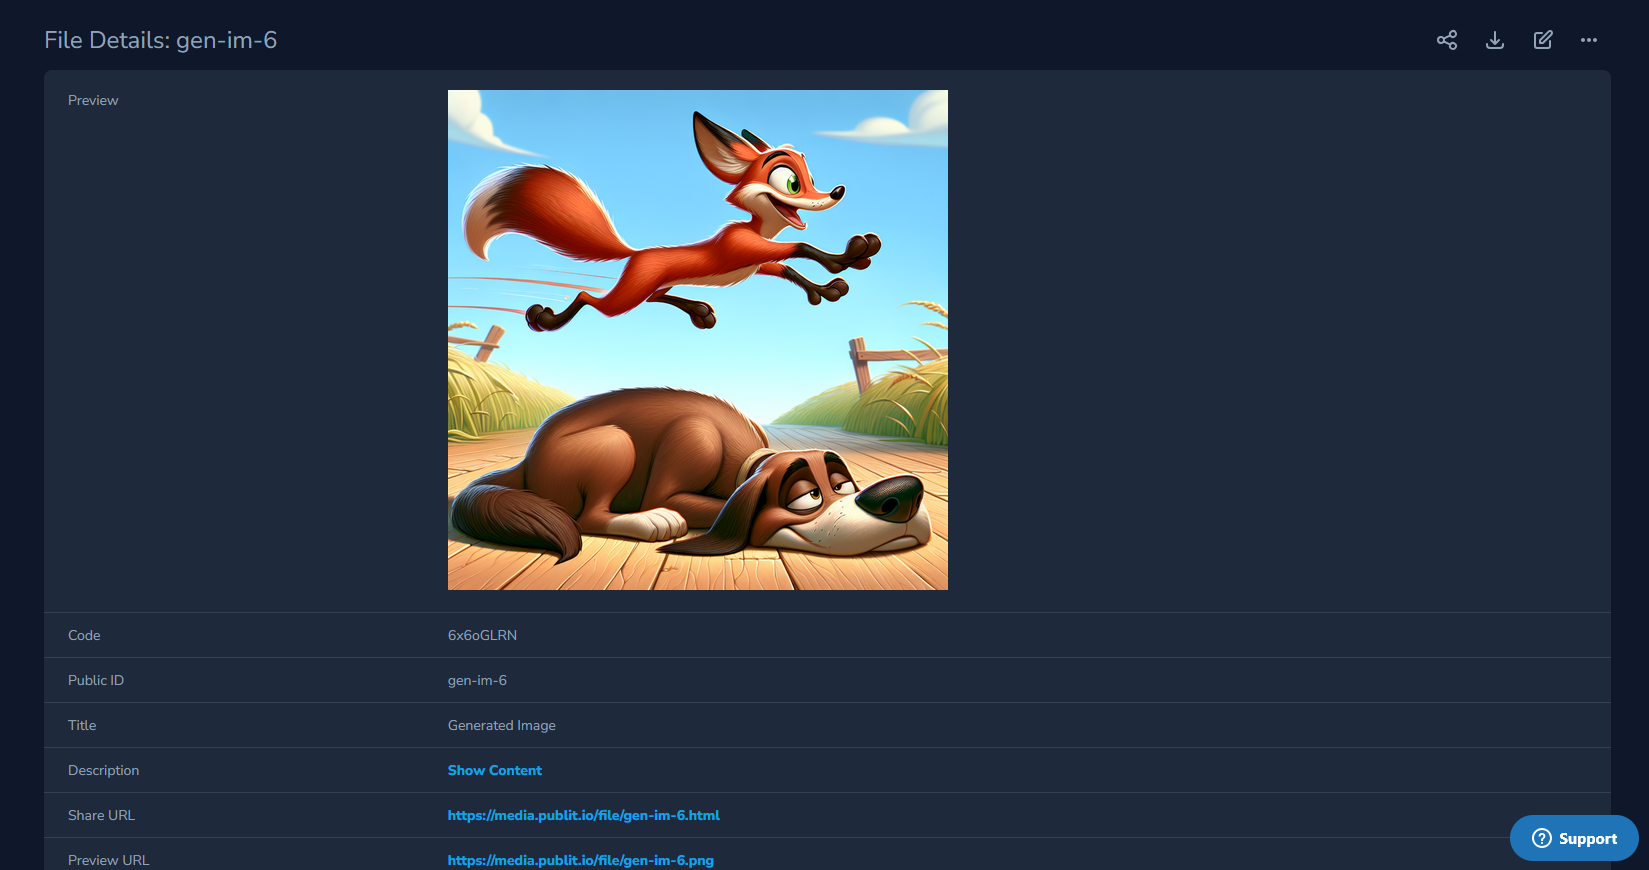Click the Title row label
The height and width of the screenshot is (870, 1649).
82,725
